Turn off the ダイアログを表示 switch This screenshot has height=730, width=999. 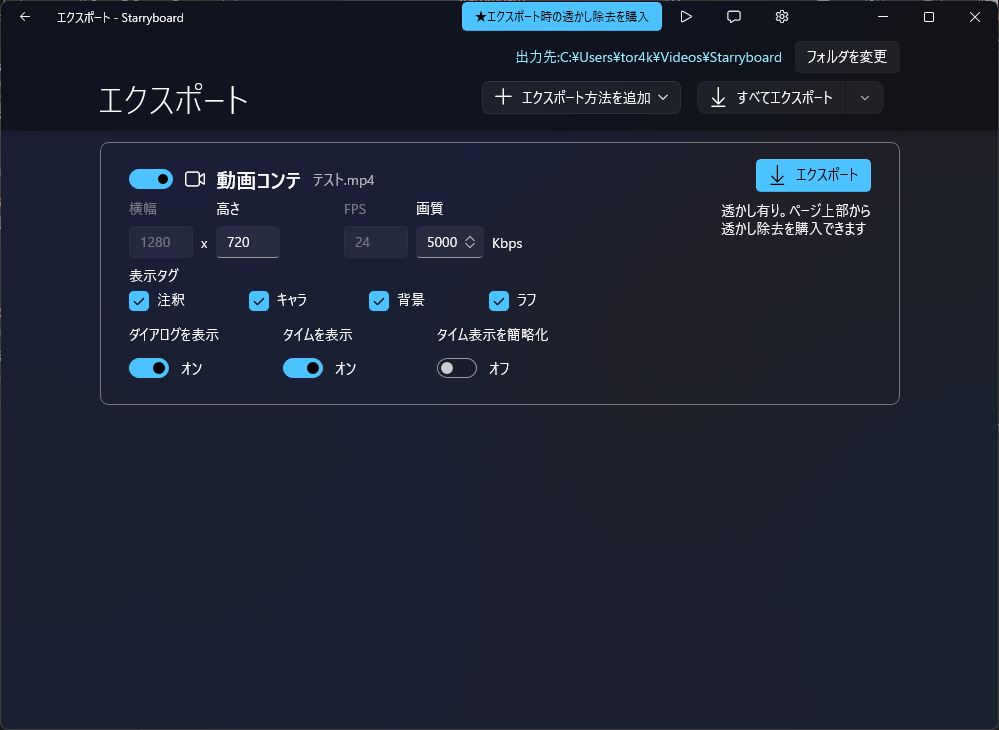(x=149, y=368)
